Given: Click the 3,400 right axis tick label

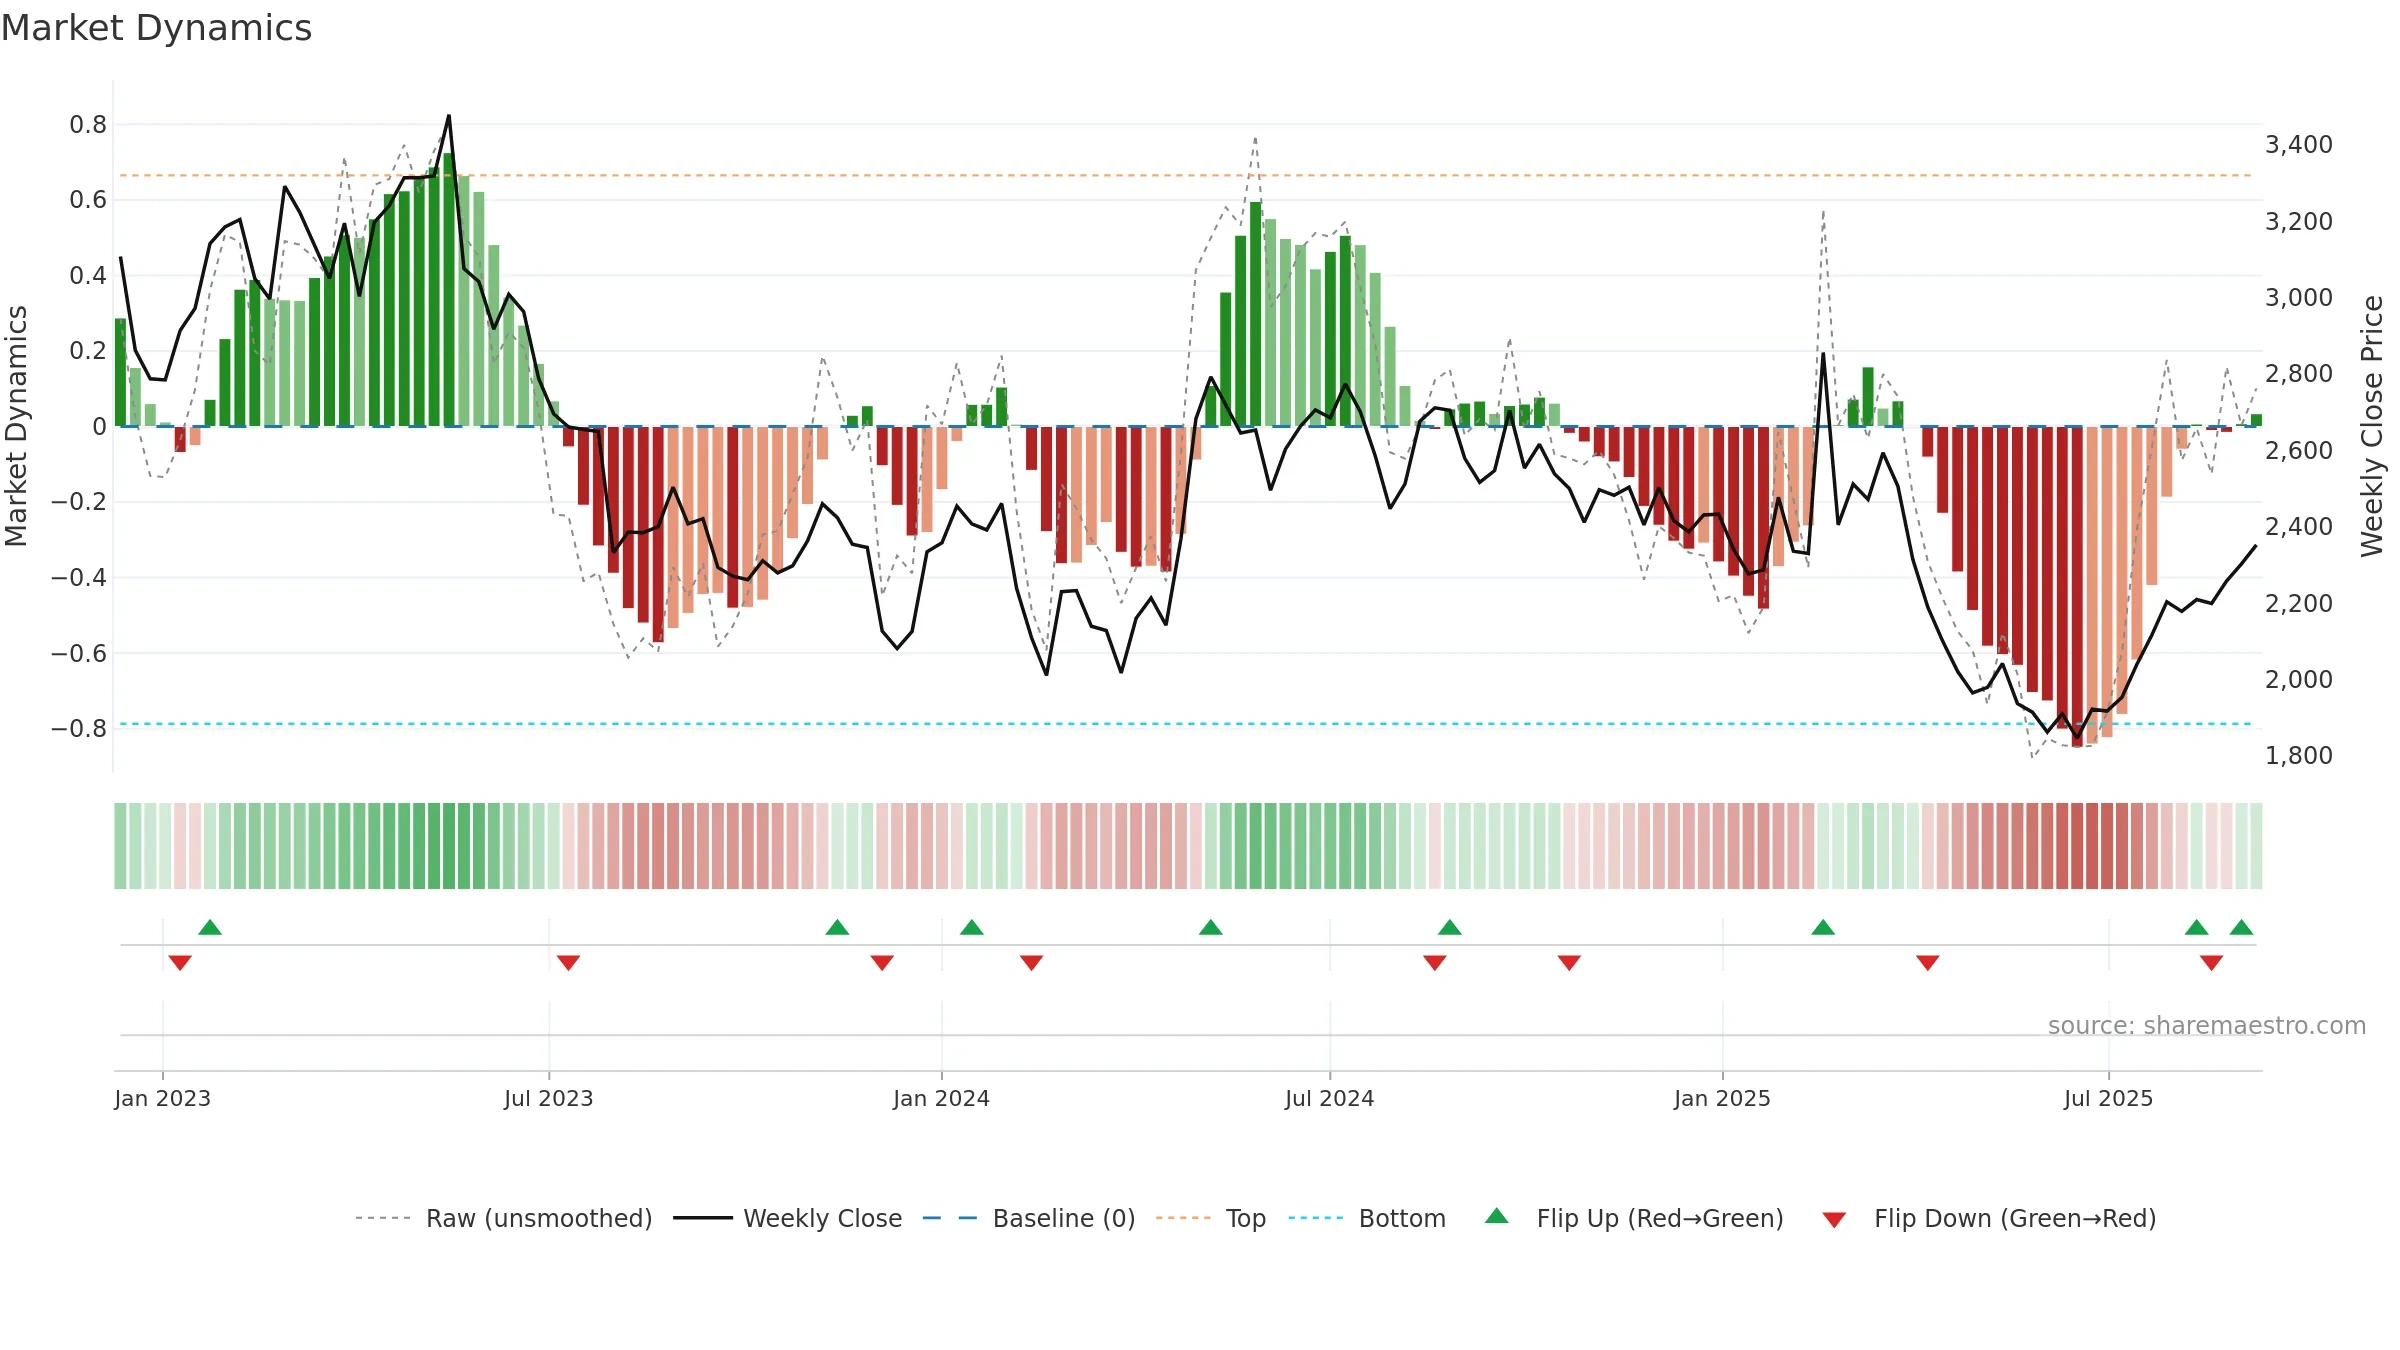Looking at the screenshot, I should coord(2299,145).
